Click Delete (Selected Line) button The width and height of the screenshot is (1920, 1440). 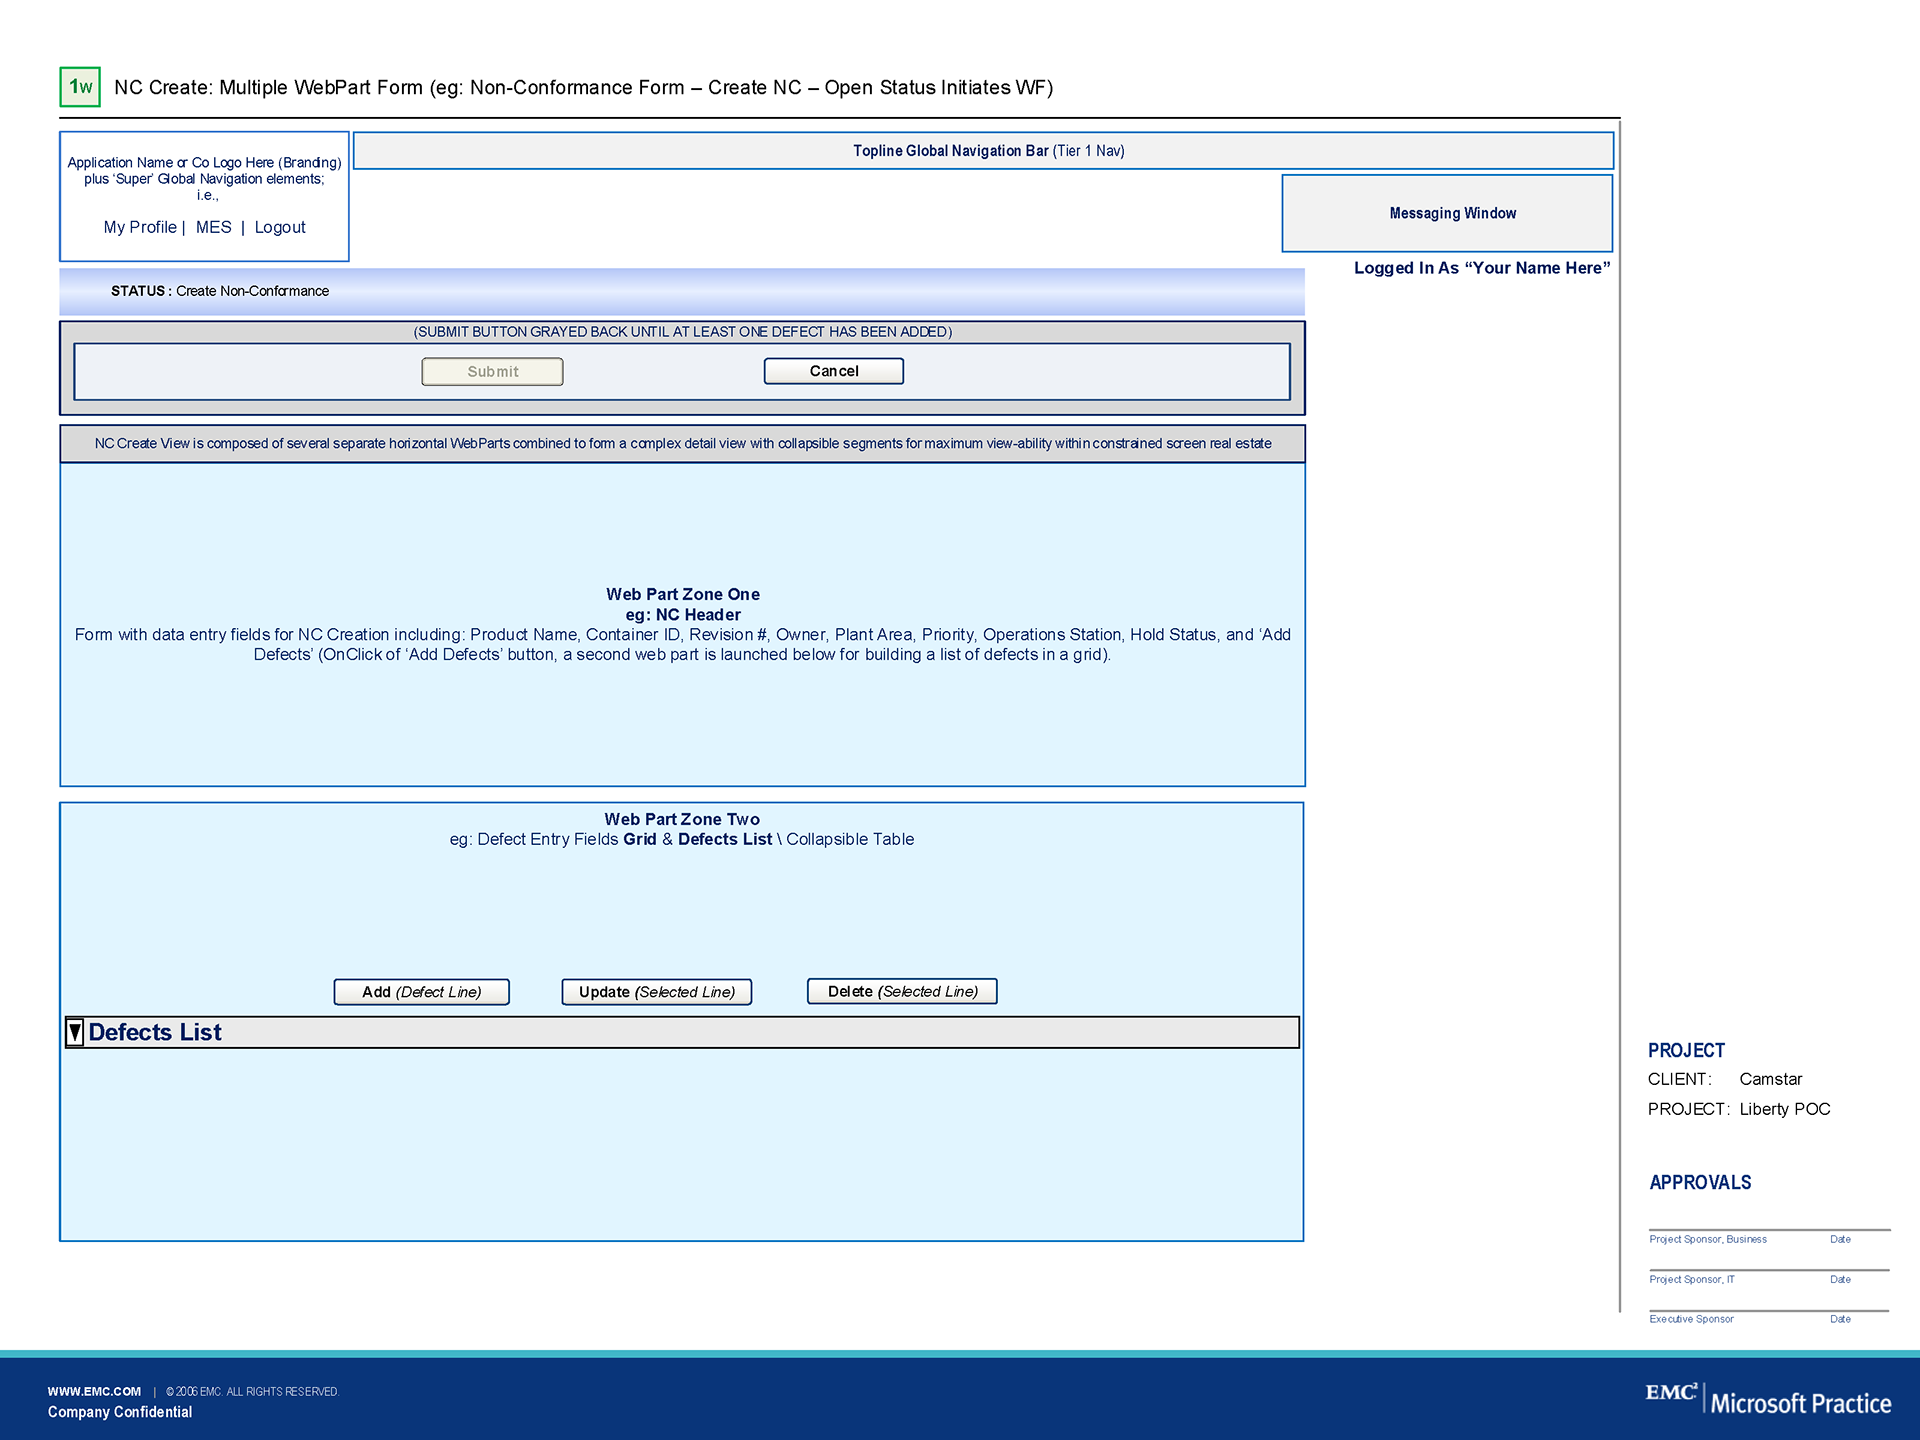coord(902,991)
